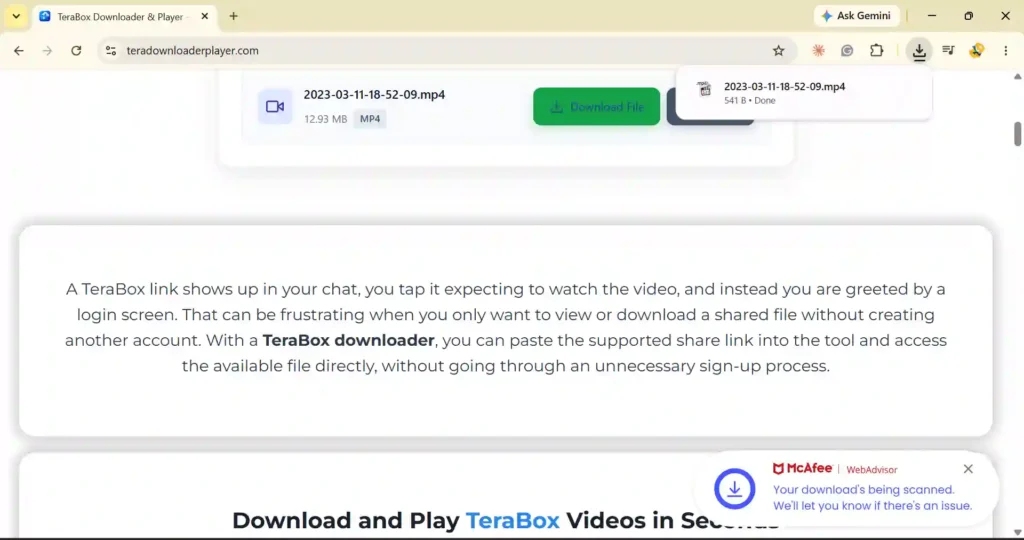Open the tab search dropdown arrow

click(x=16, y=16)
